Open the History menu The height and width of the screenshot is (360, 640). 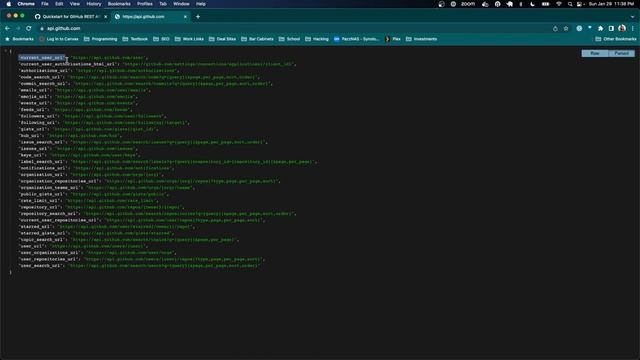coord(94,4)
